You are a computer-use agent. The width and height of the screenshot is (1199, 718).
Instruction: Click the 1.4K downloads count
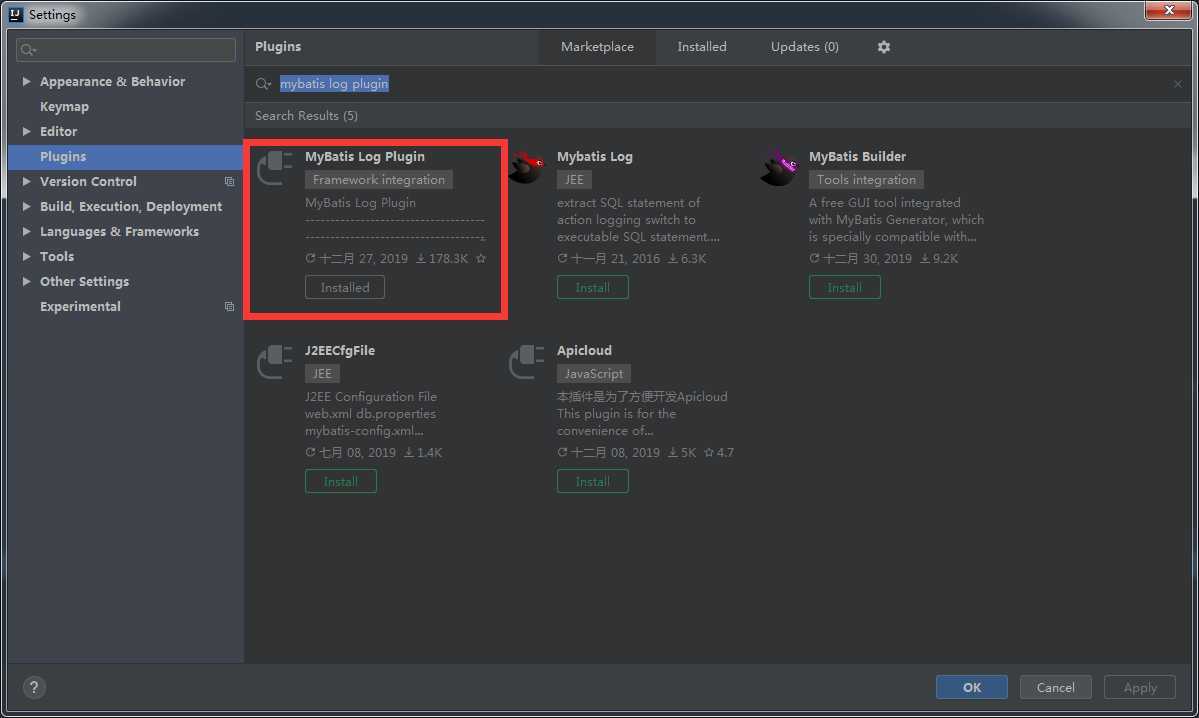(423, 453)
